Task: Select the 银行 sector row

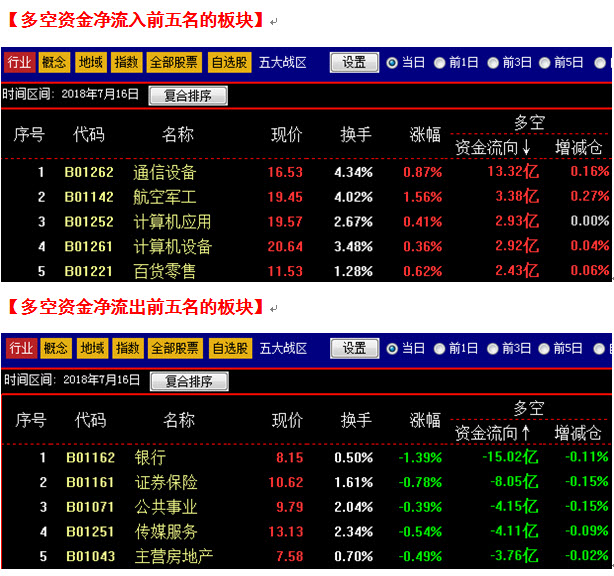Action: [x=151, y=458]
